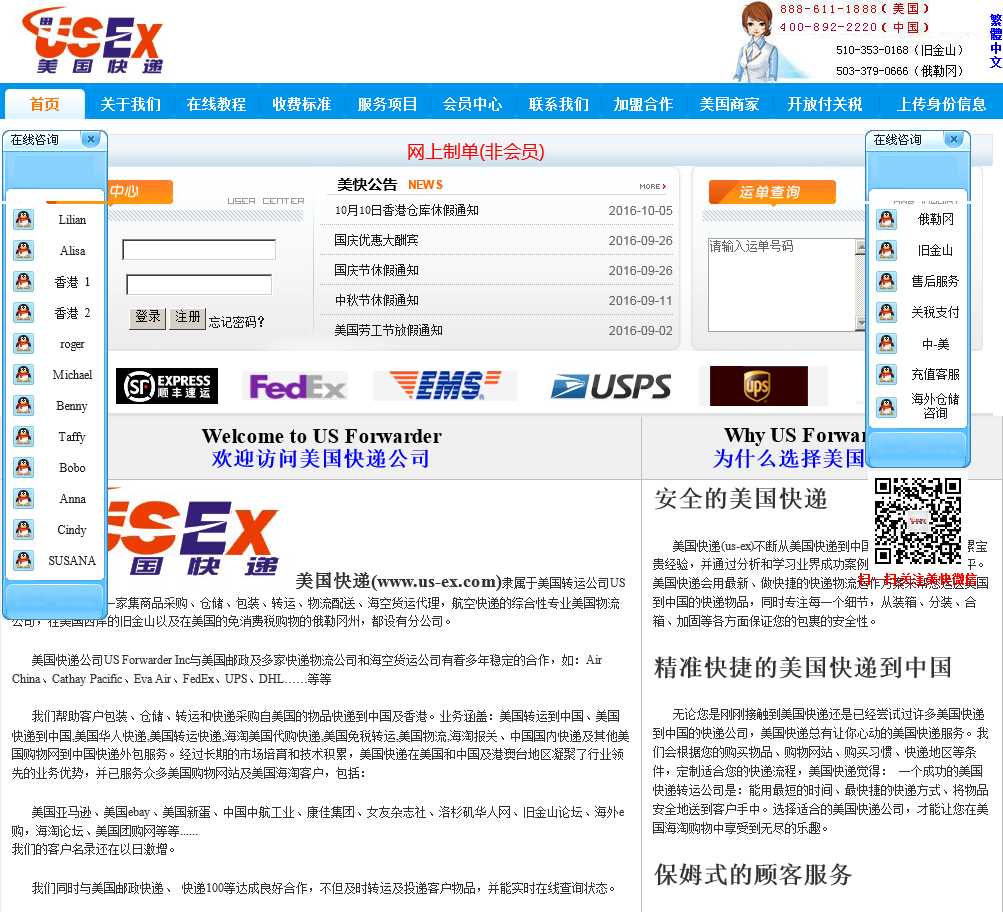Click the USEX 美国快递 header logo

(x=92, y=40)
